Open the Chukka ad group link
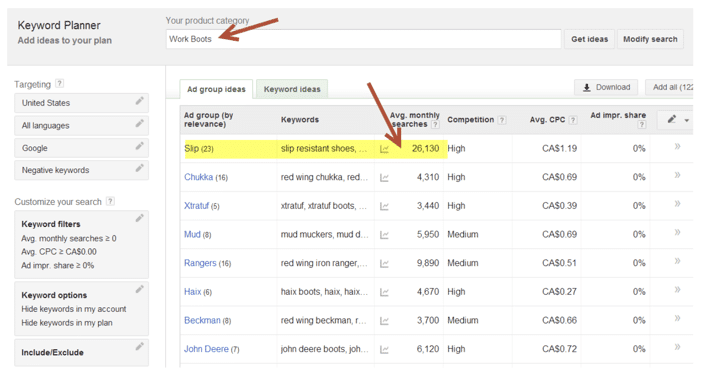705x376 pixels. 198,177
